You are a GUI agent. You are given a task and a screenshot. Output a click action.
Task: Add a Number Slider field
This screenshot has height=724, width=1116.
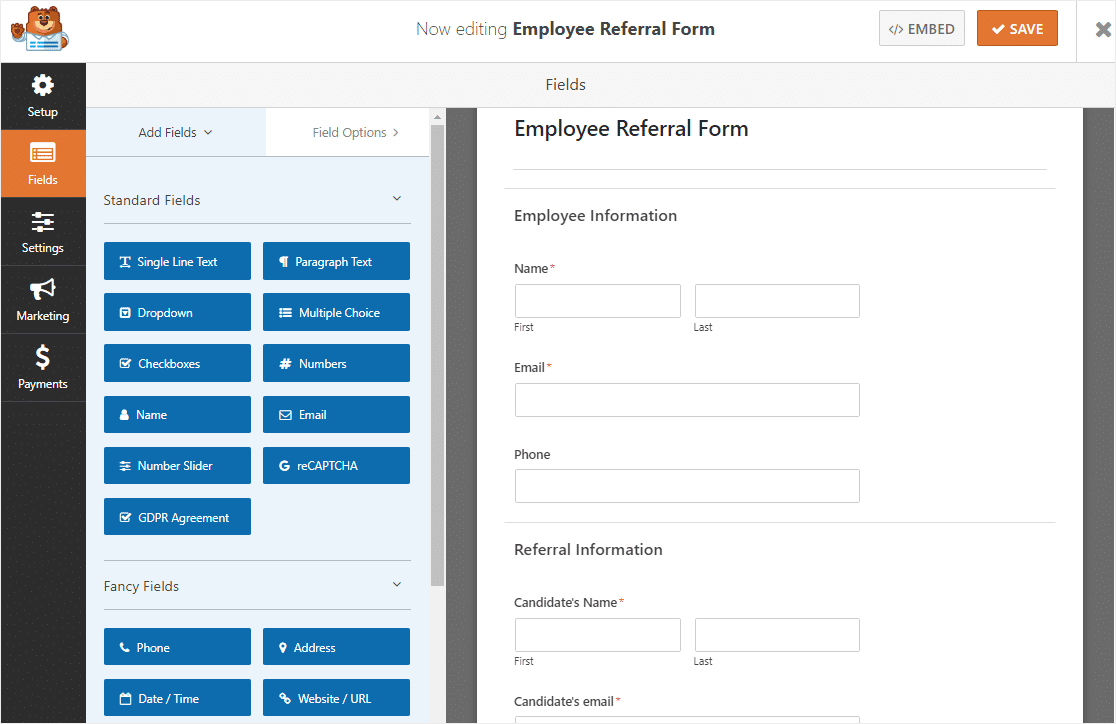(177, 466)
